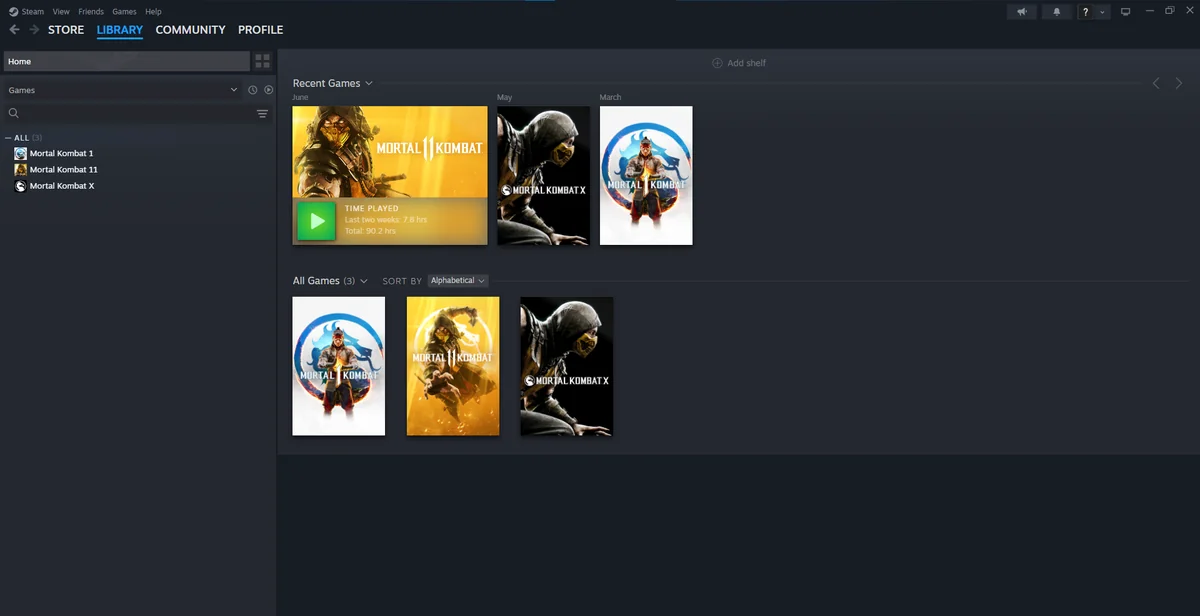Image resolution: width=1200 pixels, height=616 pixels.
Task: Open the Games category dropdown
Action: coord(123,90)
